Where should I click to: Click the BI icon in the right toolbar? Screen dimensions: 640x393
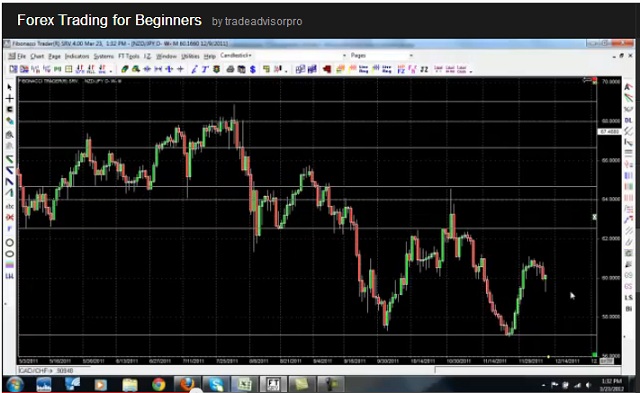coord(629,309)
